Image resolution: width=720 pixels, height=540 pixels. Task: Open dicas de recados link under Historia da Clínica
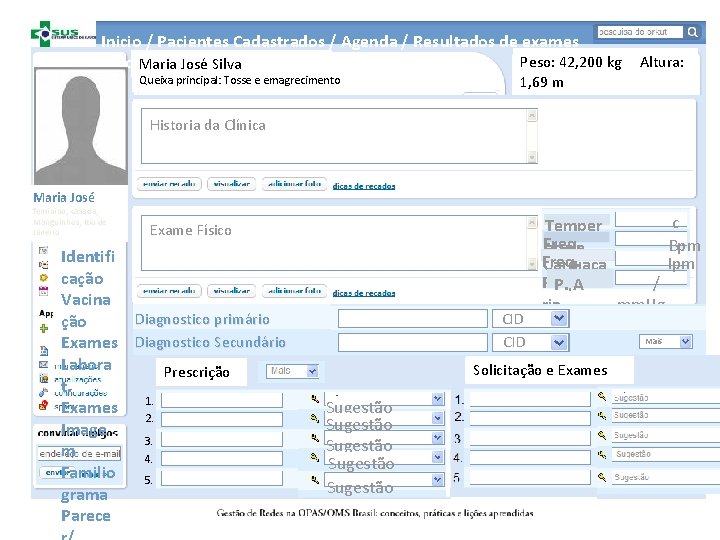coord(364,186)
